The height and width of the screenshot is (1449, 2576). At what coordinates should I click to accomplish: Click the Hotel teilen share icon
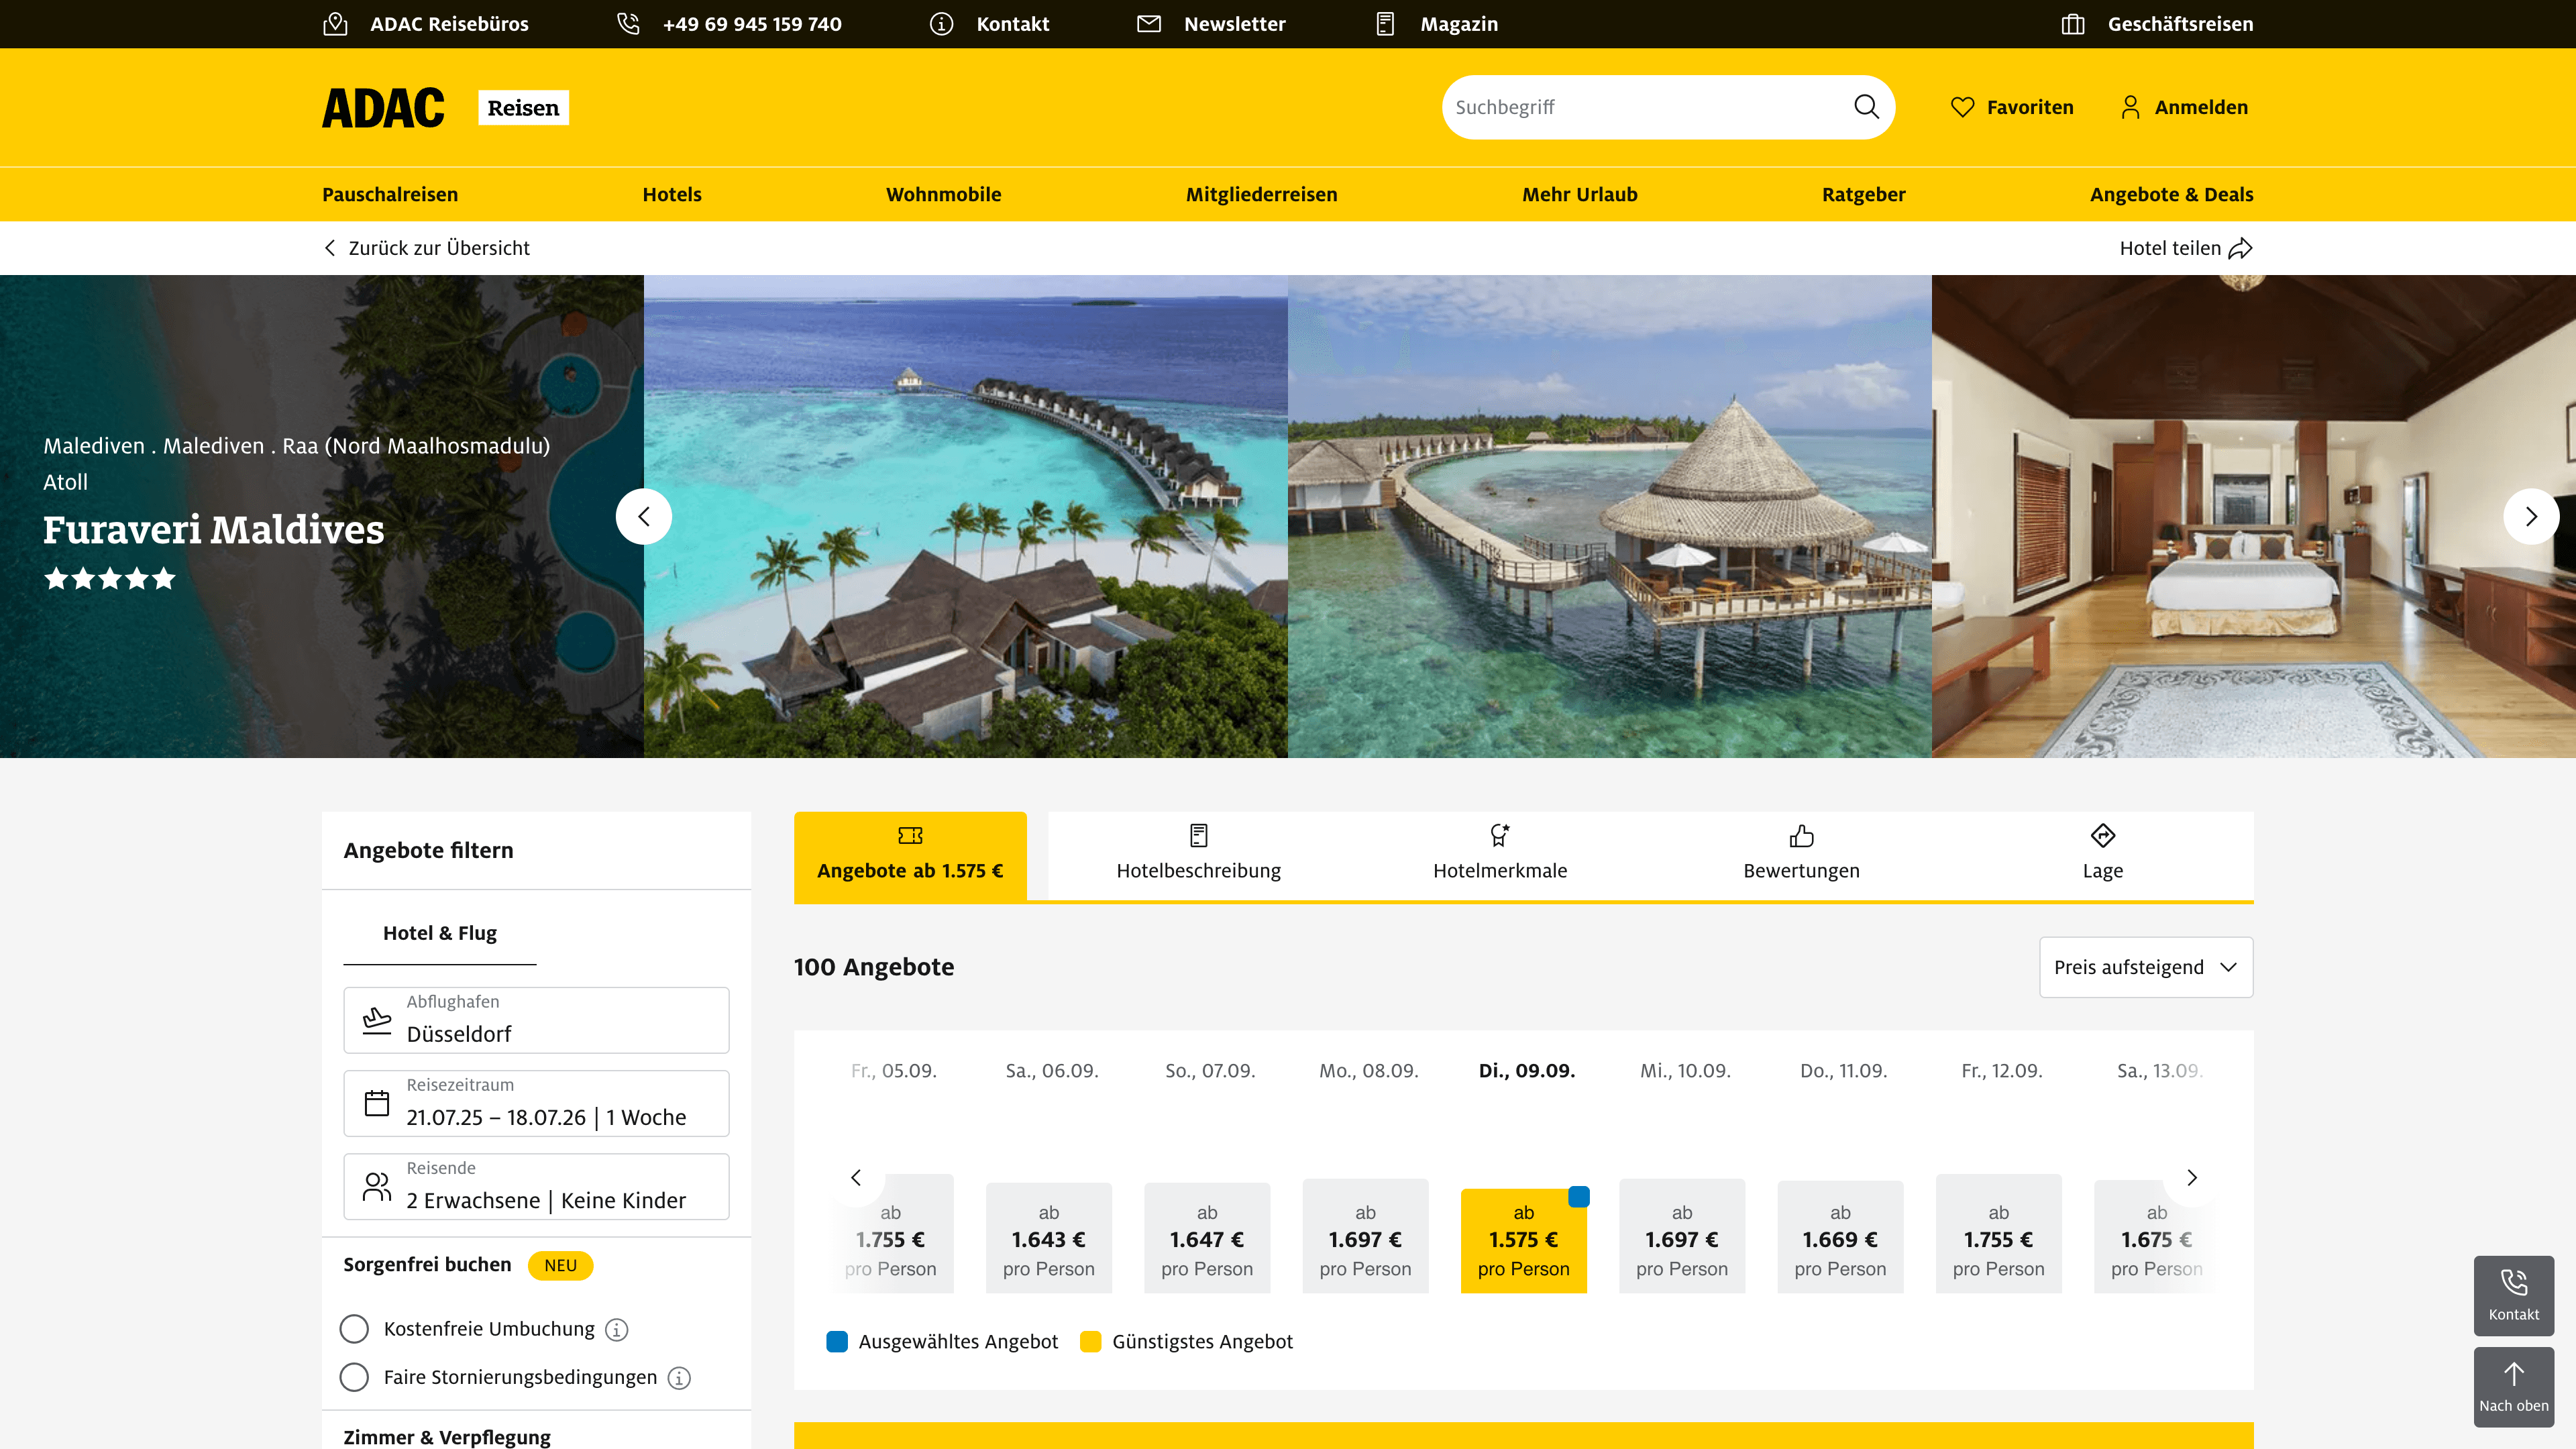2240,248
